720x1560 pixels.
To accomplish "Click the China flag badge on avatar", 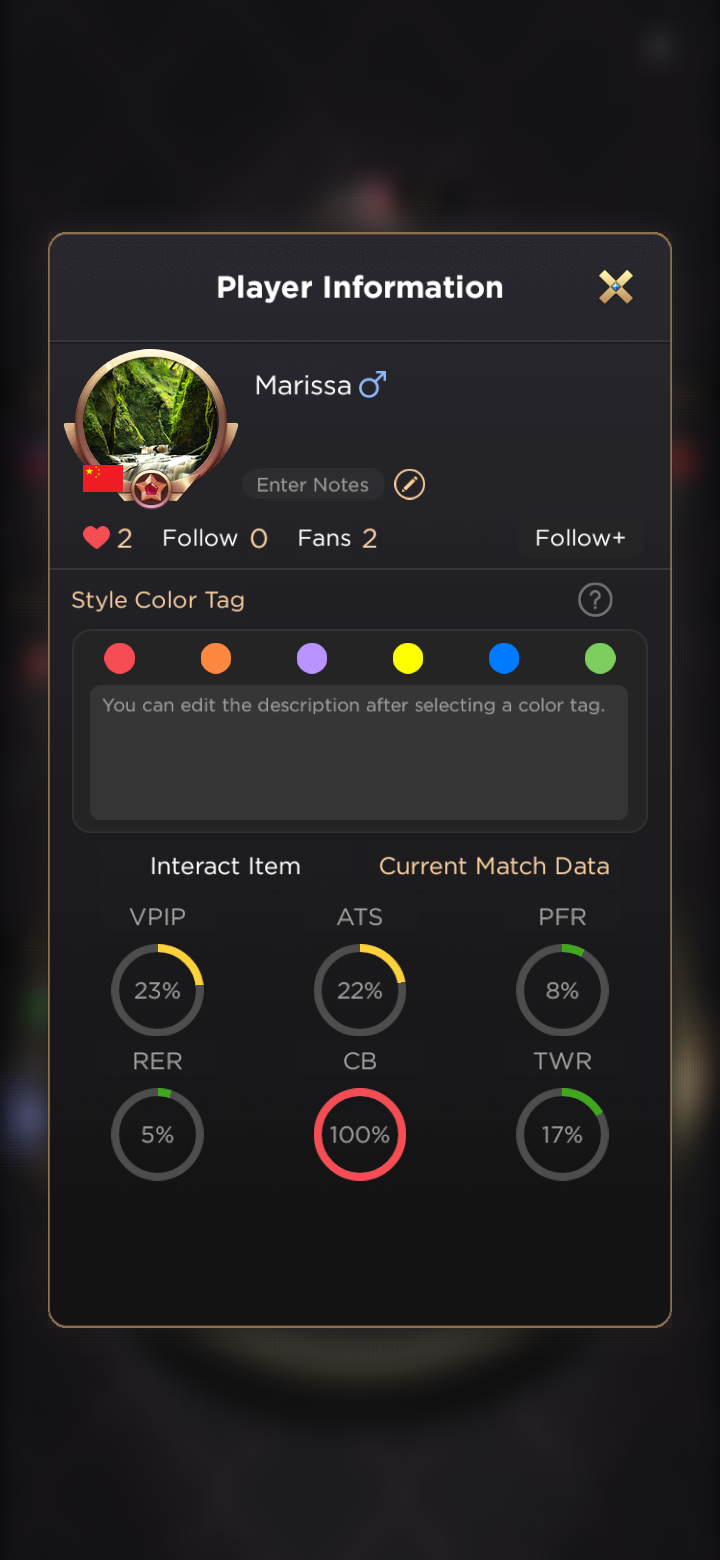I will click(x=103, y=478).
